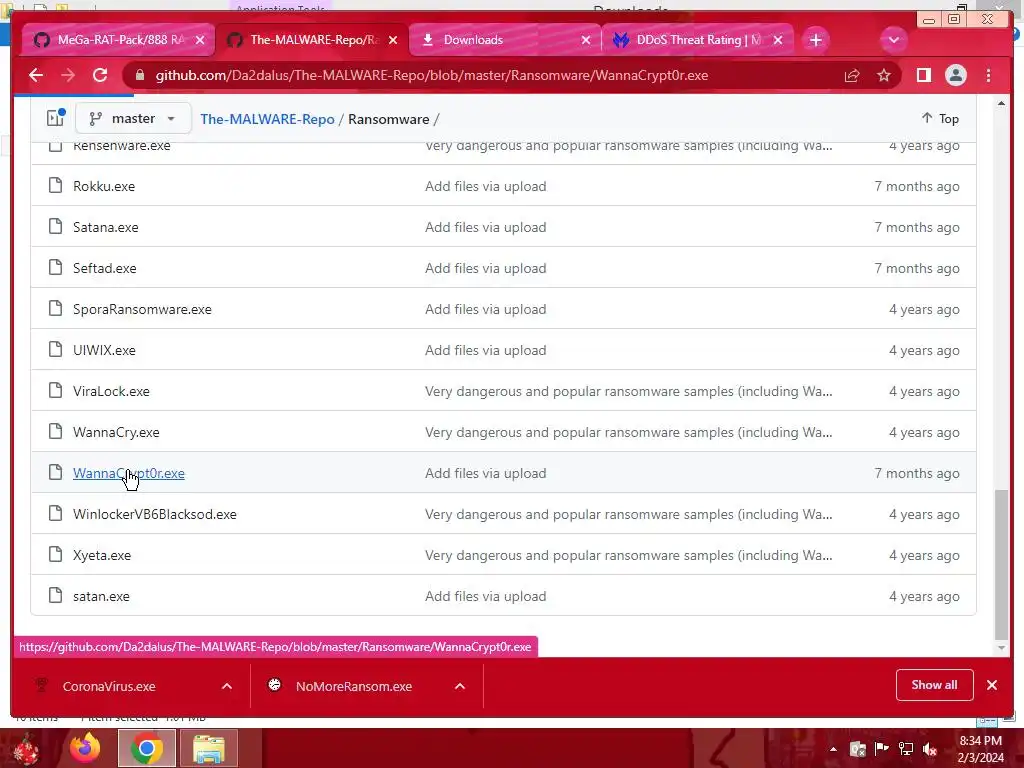Open WinlockerVB6Blacksod.exe file
The width and height of the screenshot is (1024, 768).
point(155,515)
